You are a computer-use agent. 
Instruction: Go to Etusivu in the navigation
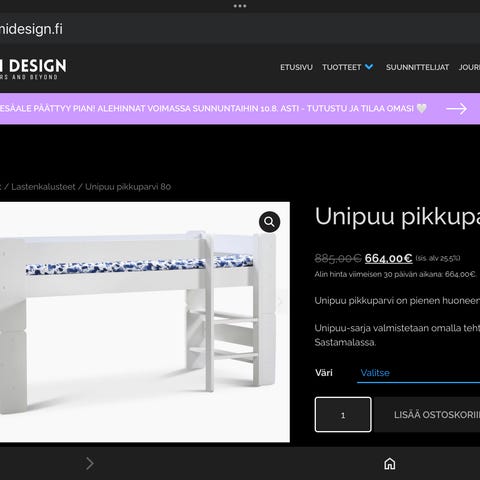(296, 67)
